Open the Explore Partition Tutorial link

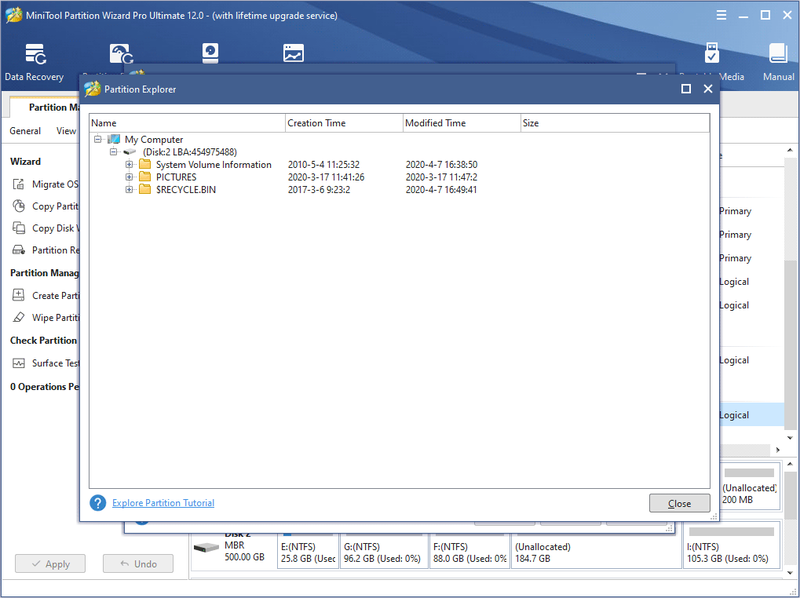163,503
